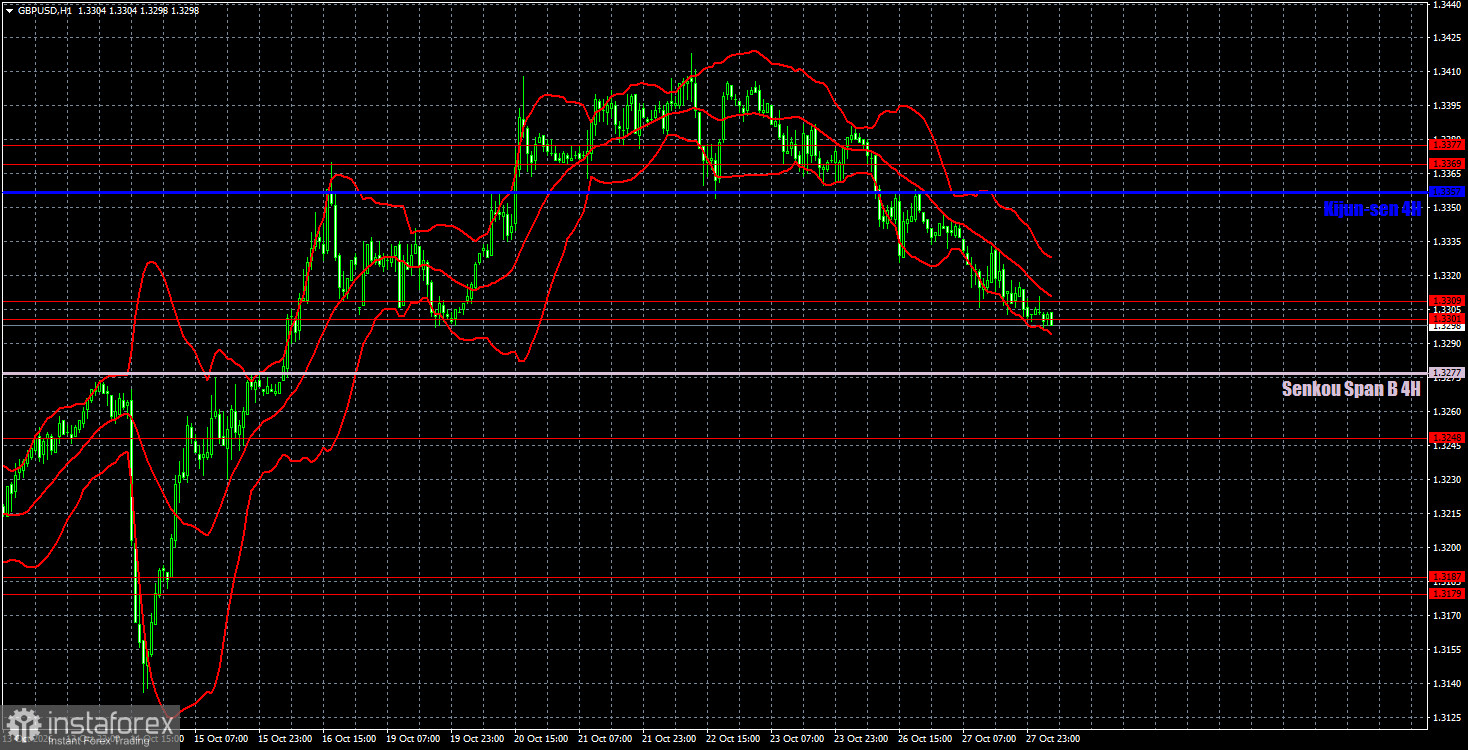Click the 16 Oct 15:00 time axis label

pyautogui.click(x=349, y=739)
